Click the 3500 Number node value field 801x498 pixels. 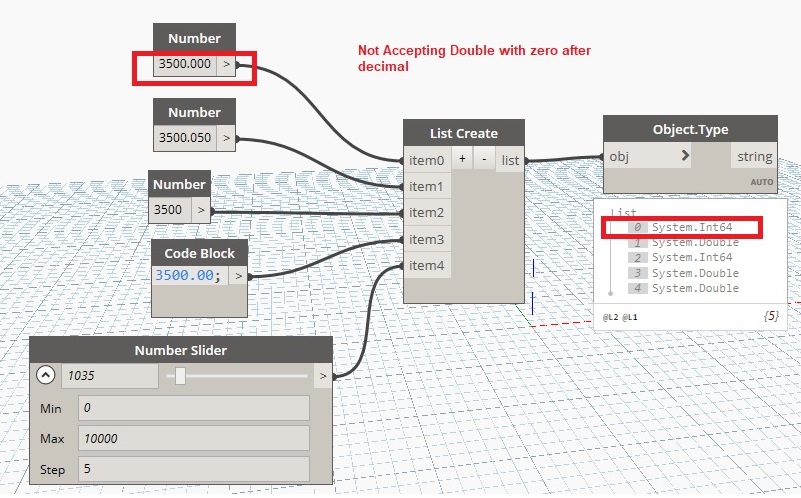[170, 210]
